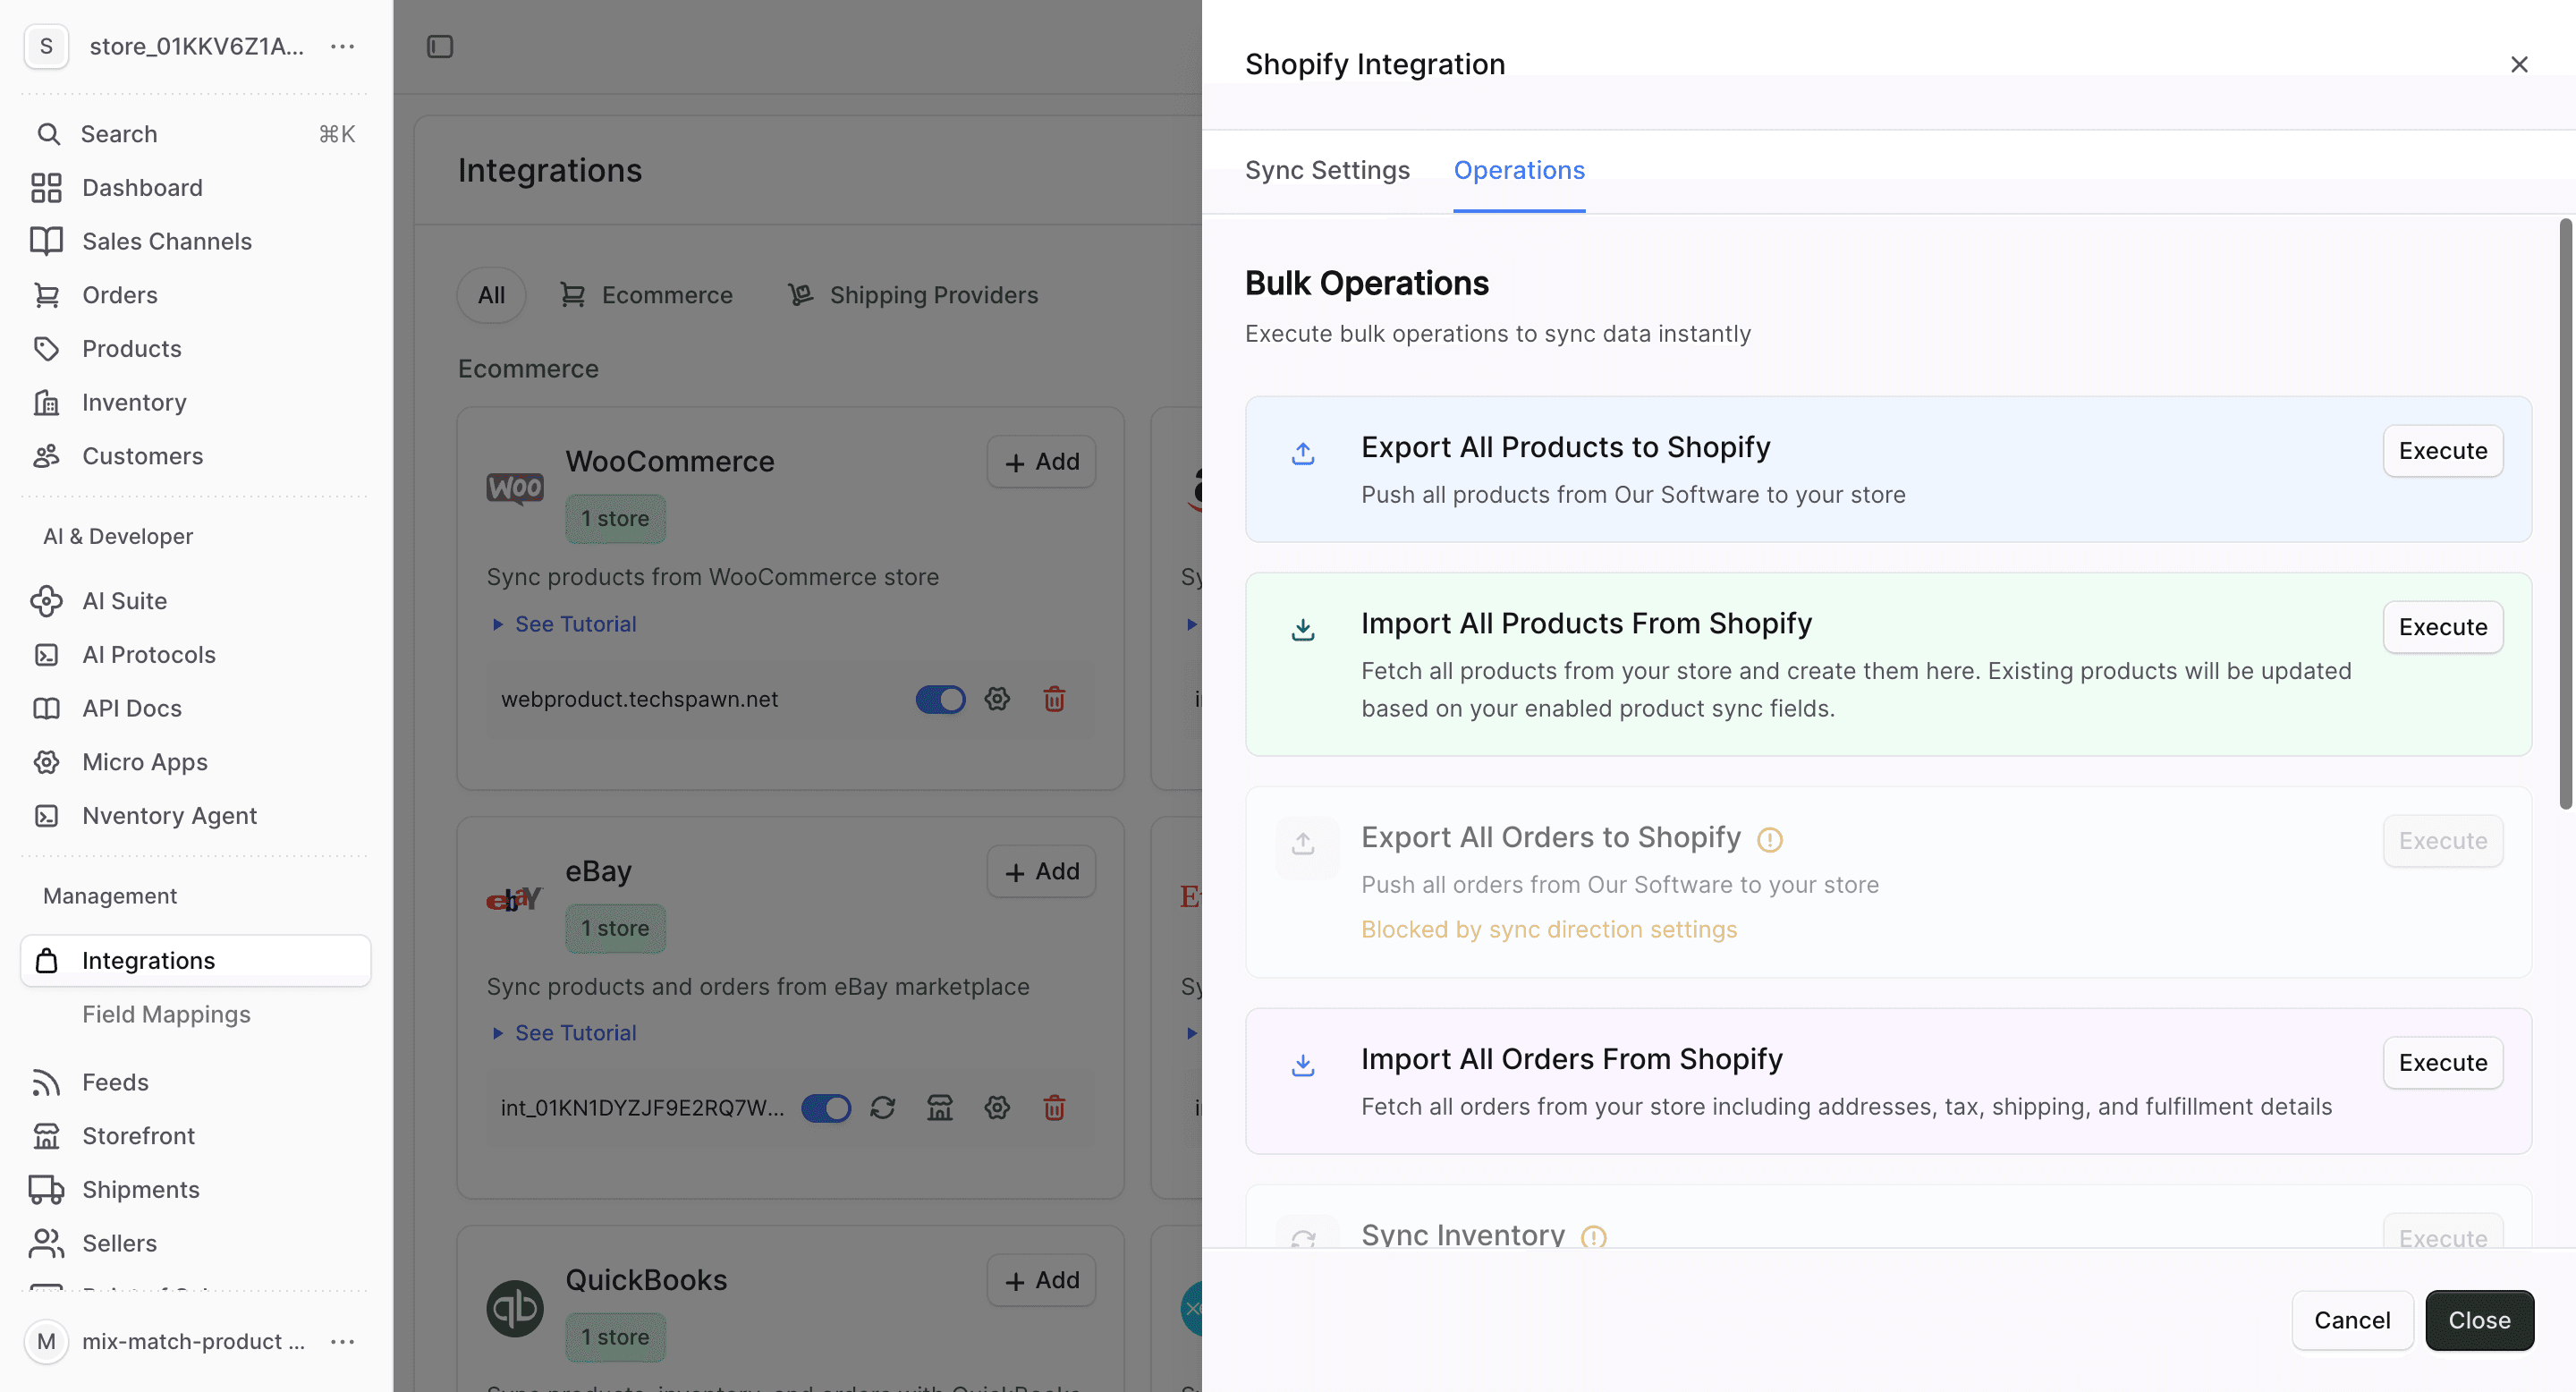The height and width of the screenshot is (1392, 2576).
Task: Execute Export All Products to Shopify
Action: 2443,451
